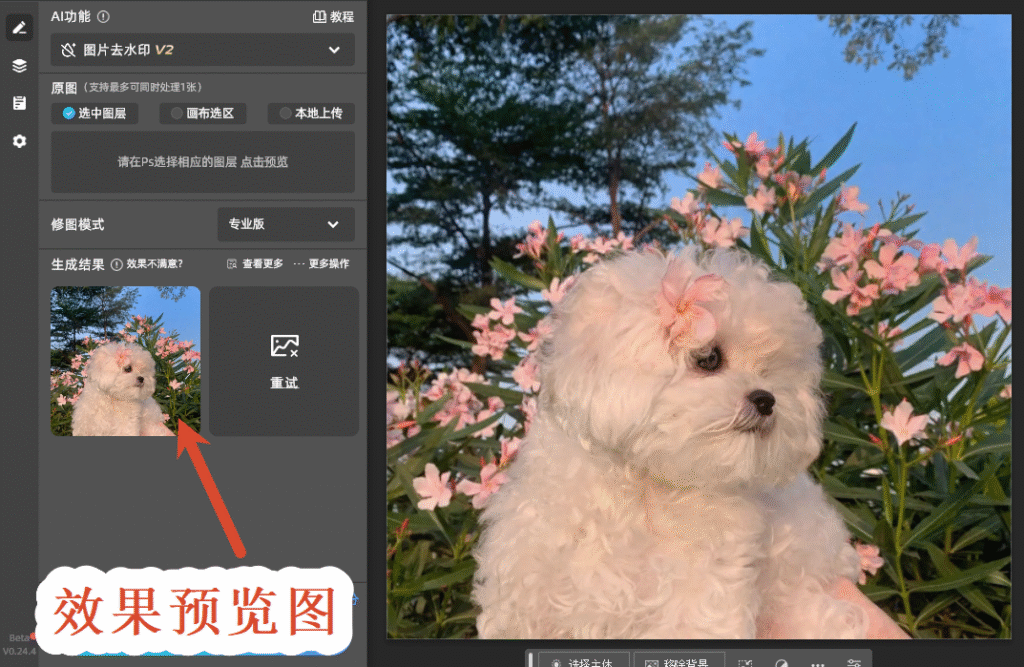Click the info icon beside AI功能
The image size is (1024, 667).
[x=103, y=17]
